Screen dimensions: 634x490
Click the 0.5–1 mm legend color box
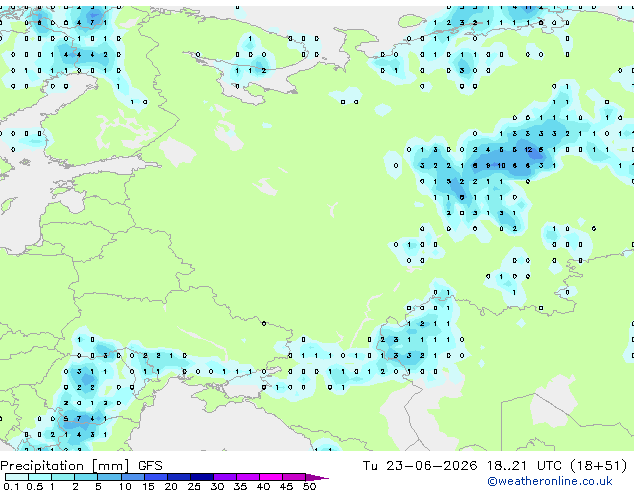[40, 477]
